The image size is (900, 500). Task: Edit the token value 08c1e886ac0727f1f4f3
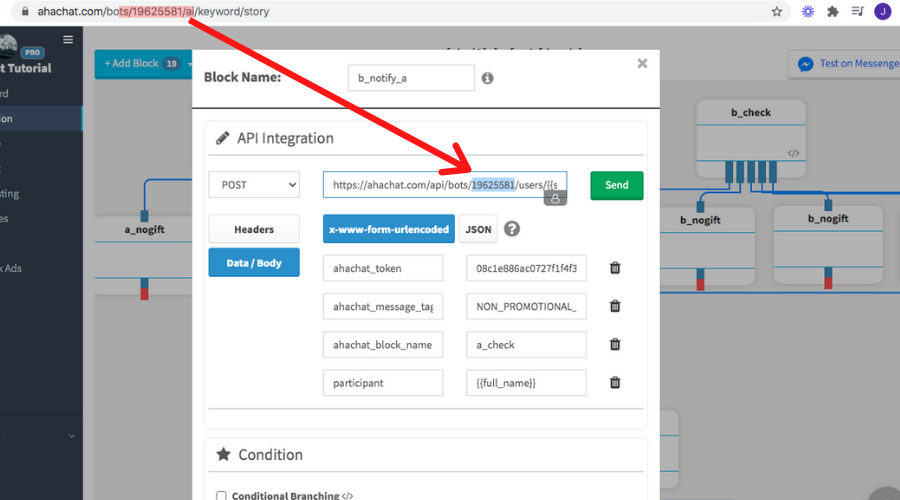pos(526,268)
